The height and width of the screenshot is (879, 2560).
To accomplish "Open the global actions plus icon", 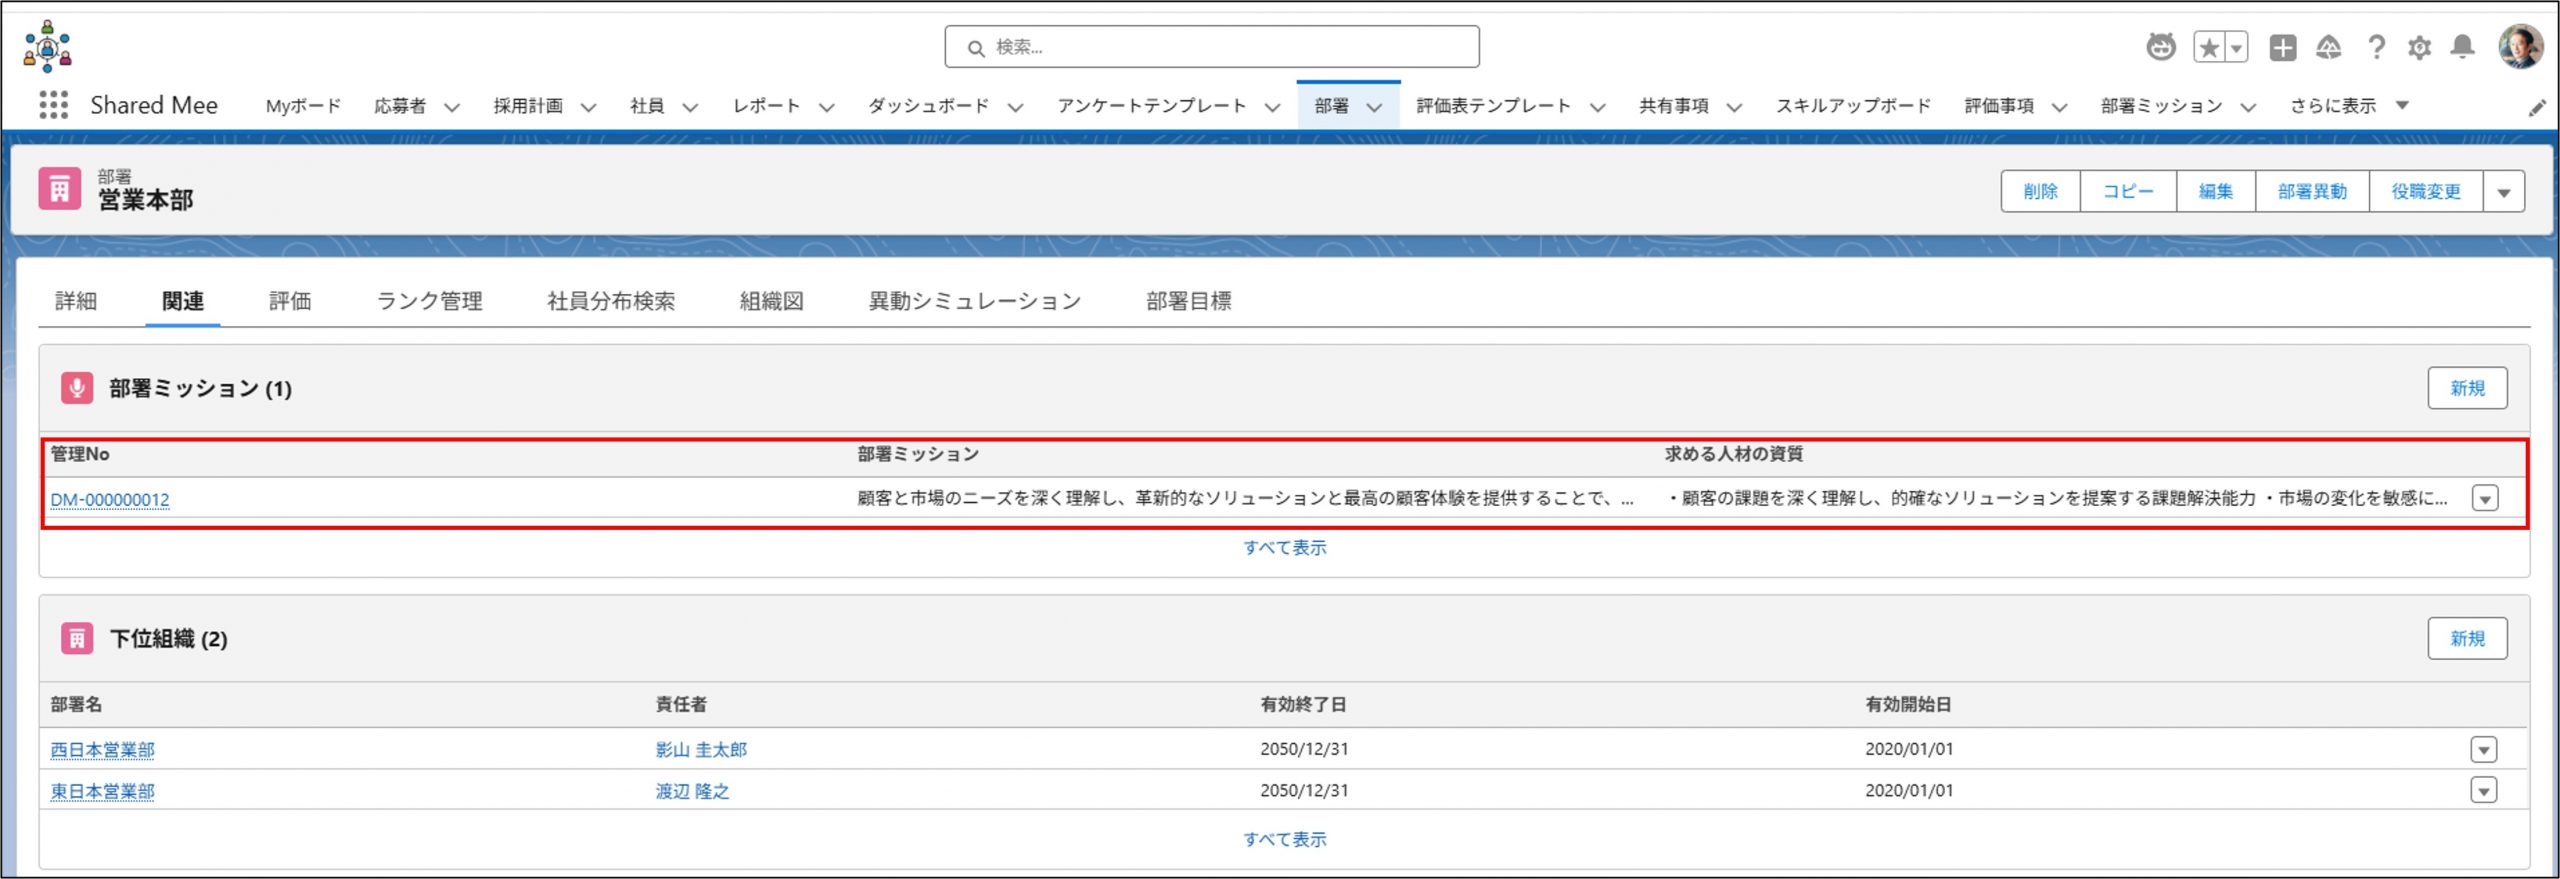I will click(x=2283, y=47).
